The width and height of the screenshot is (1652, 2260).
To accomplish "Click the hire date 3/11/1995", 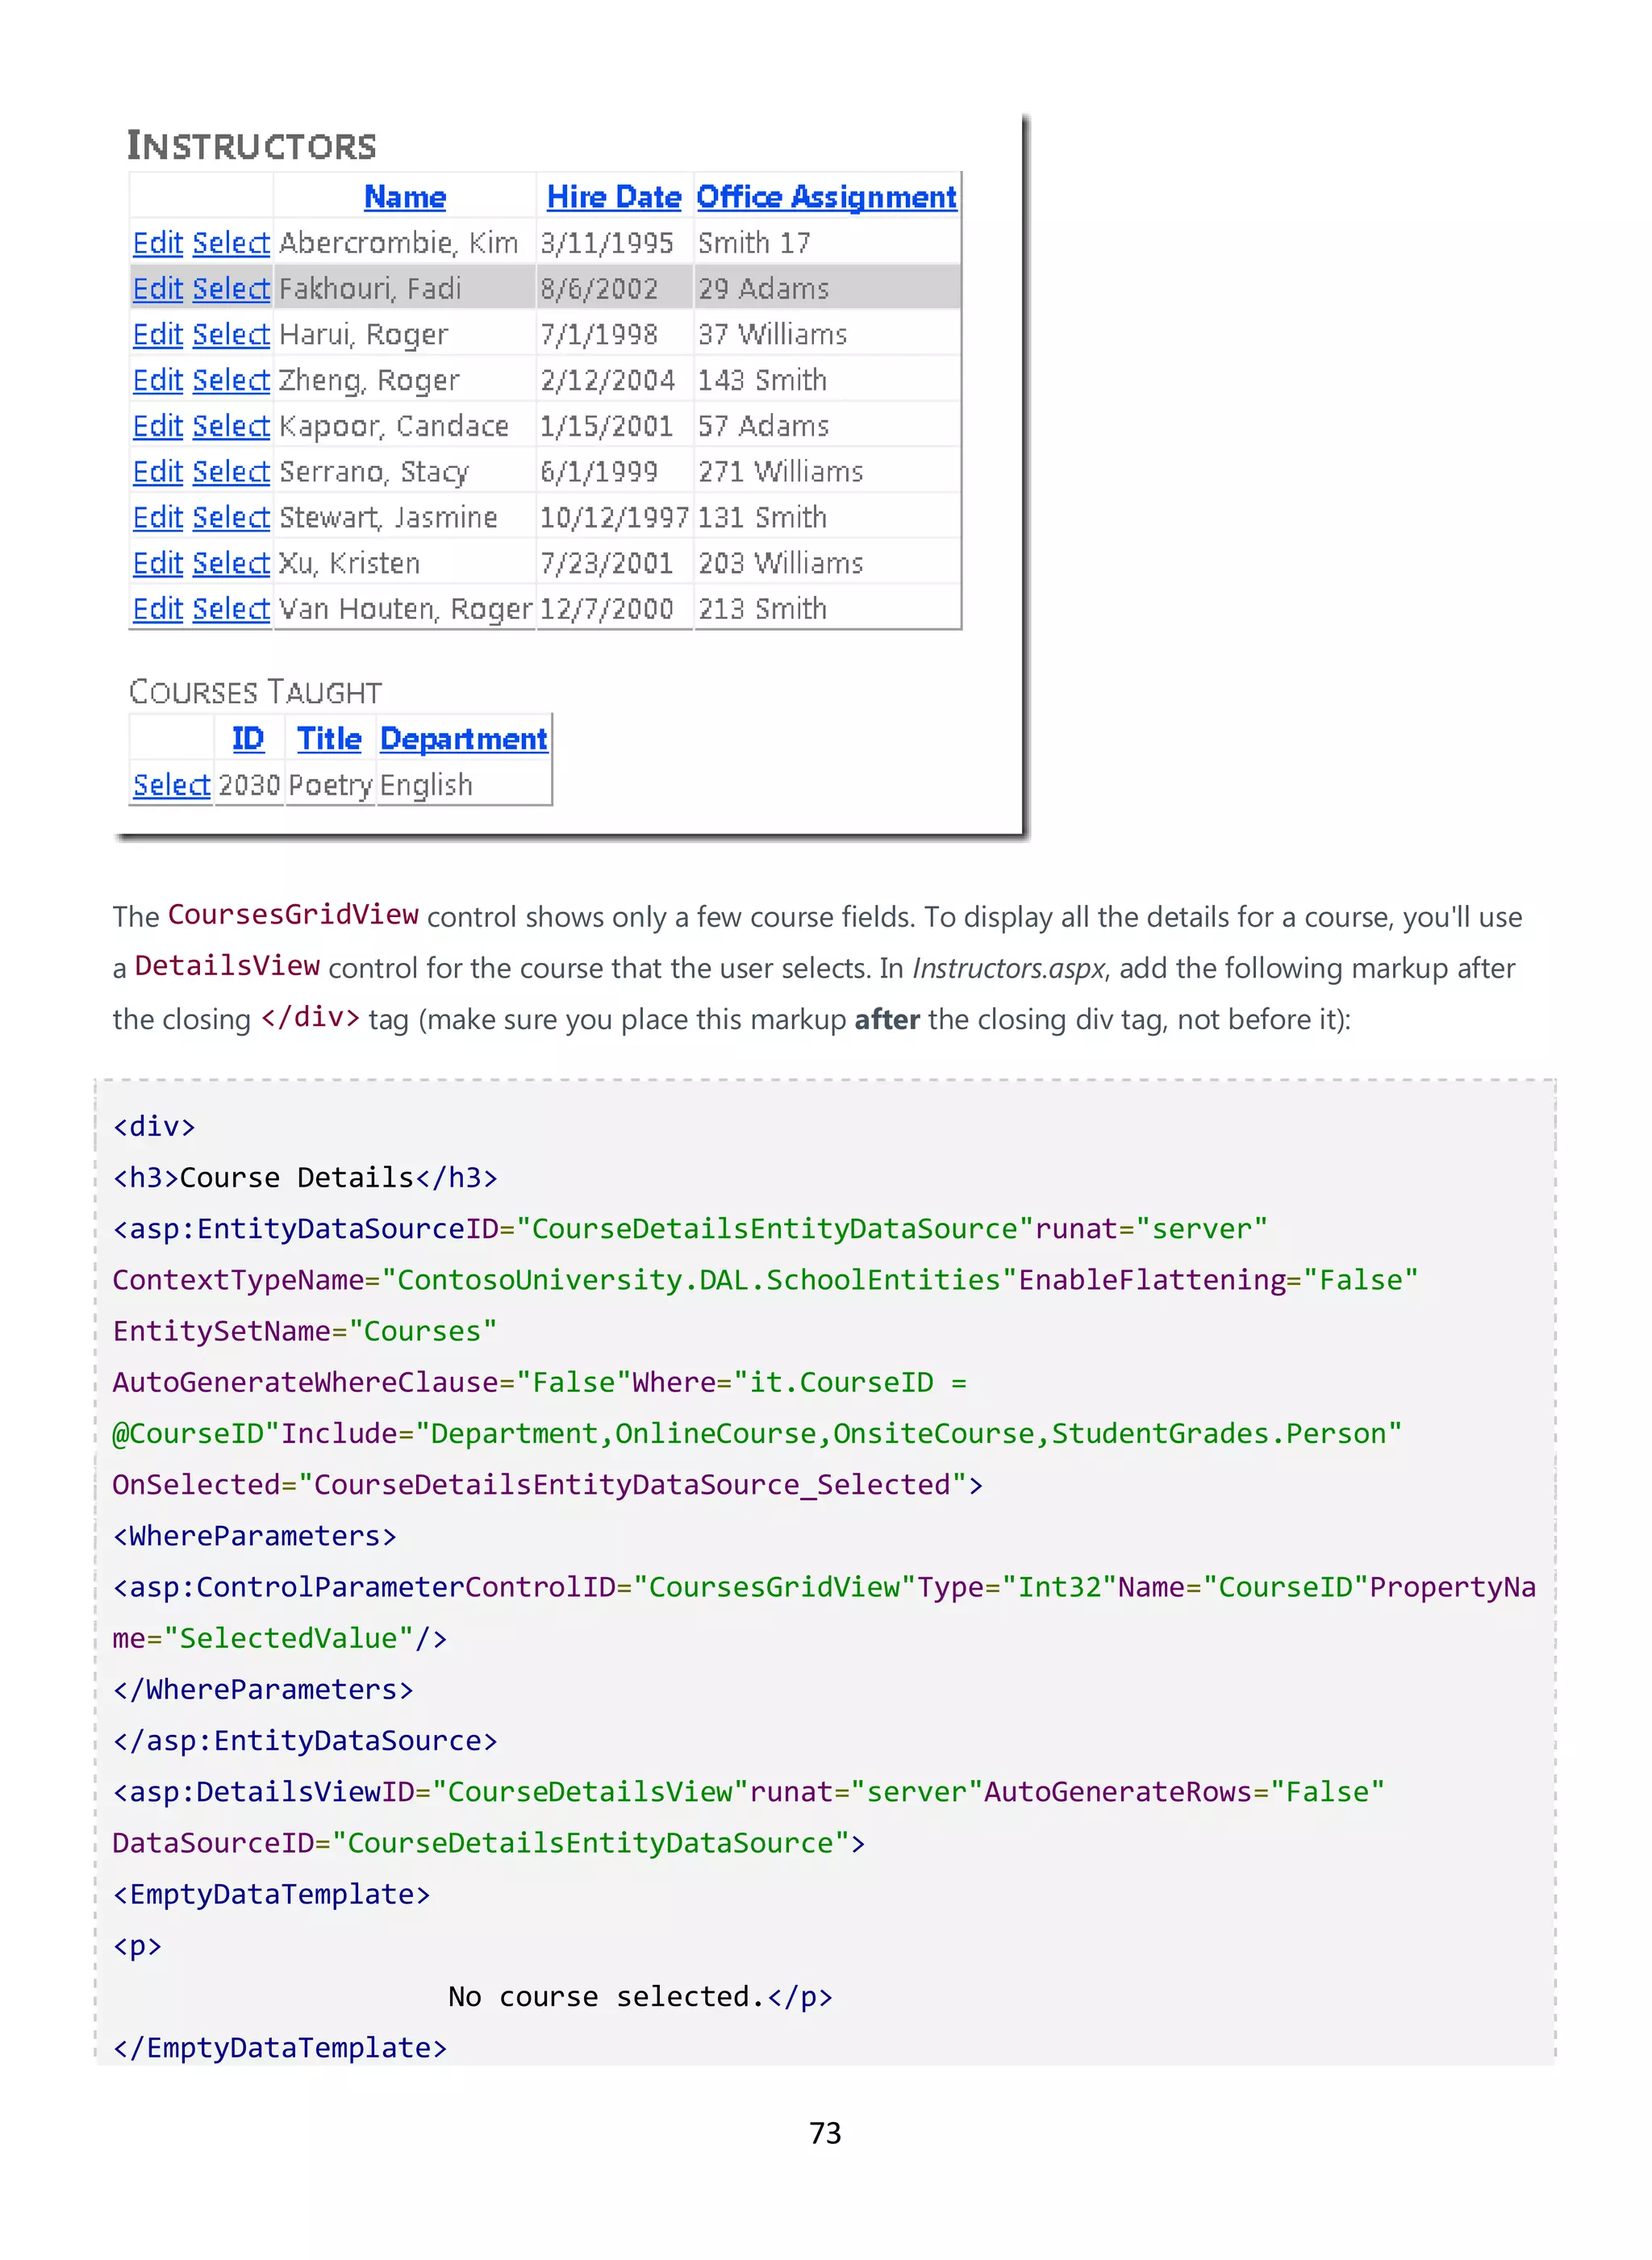I will (607, 243).
